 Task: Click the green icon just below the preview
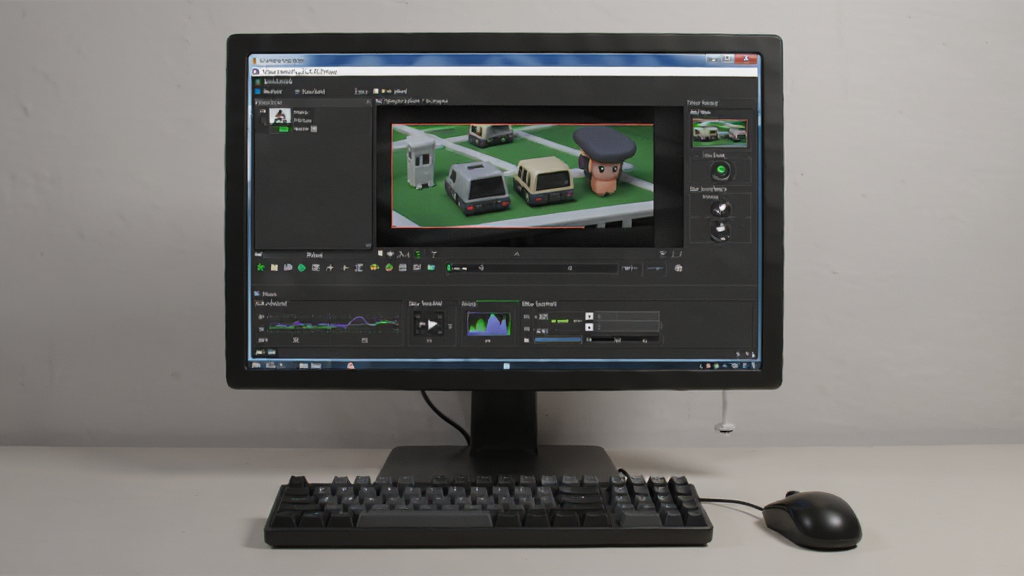(x=418, y=254)
